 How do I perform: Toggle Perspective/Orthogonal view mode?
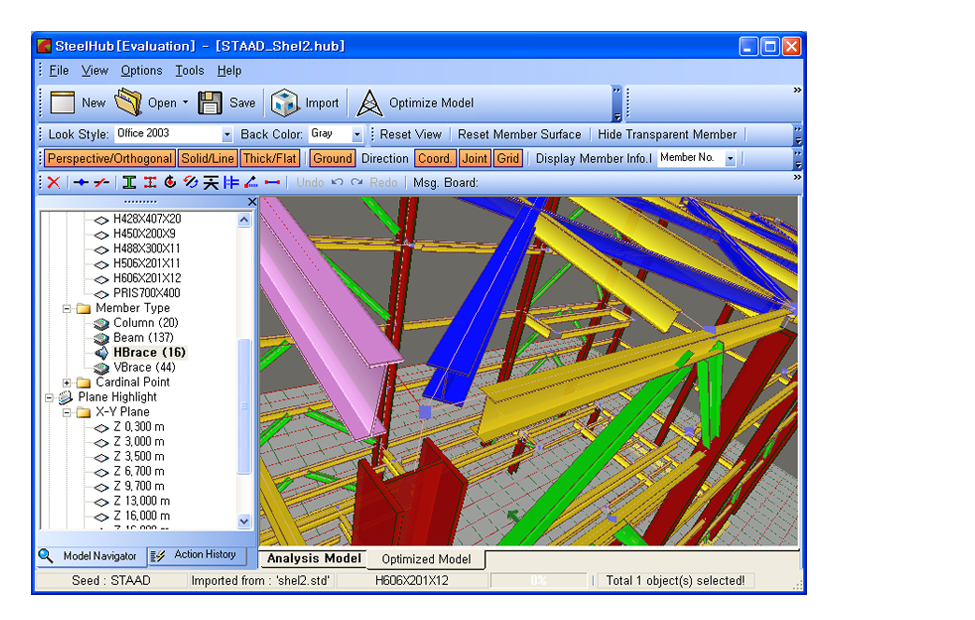109,159
